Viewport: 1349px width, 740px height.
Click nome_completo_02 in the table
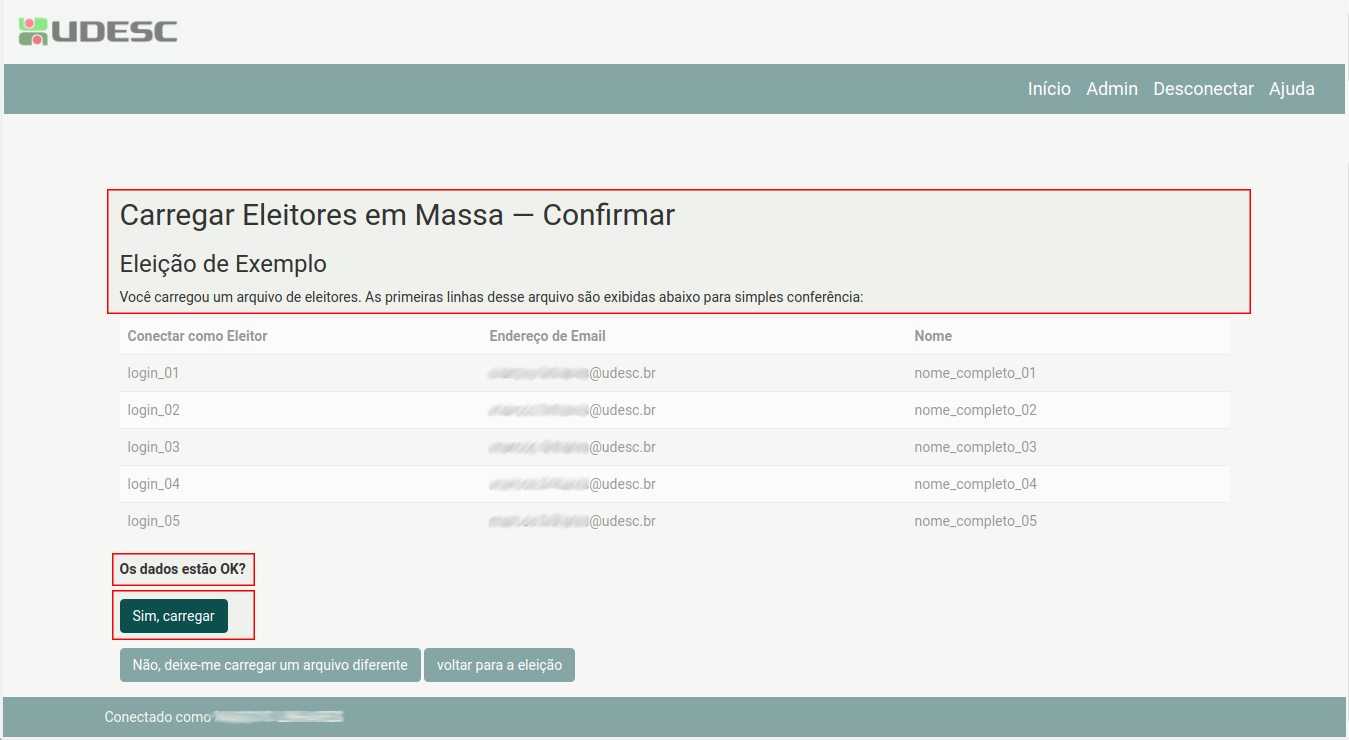[x=975, y=410]
